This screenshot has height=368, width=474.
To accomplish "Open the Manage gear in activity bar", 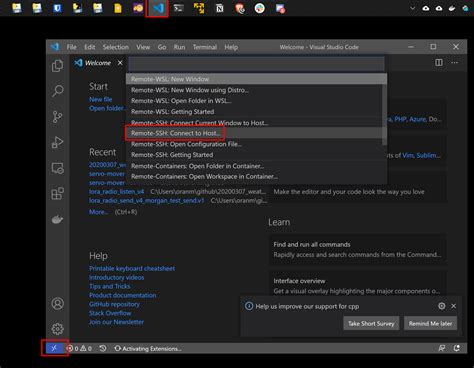I will 57,329.
